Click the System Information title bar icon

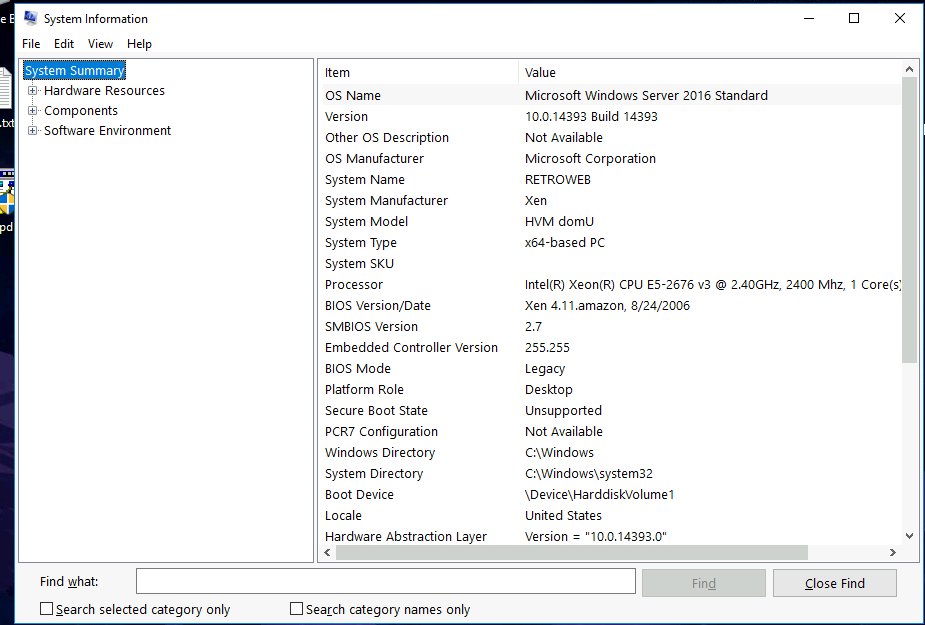(x=30, y=18)
